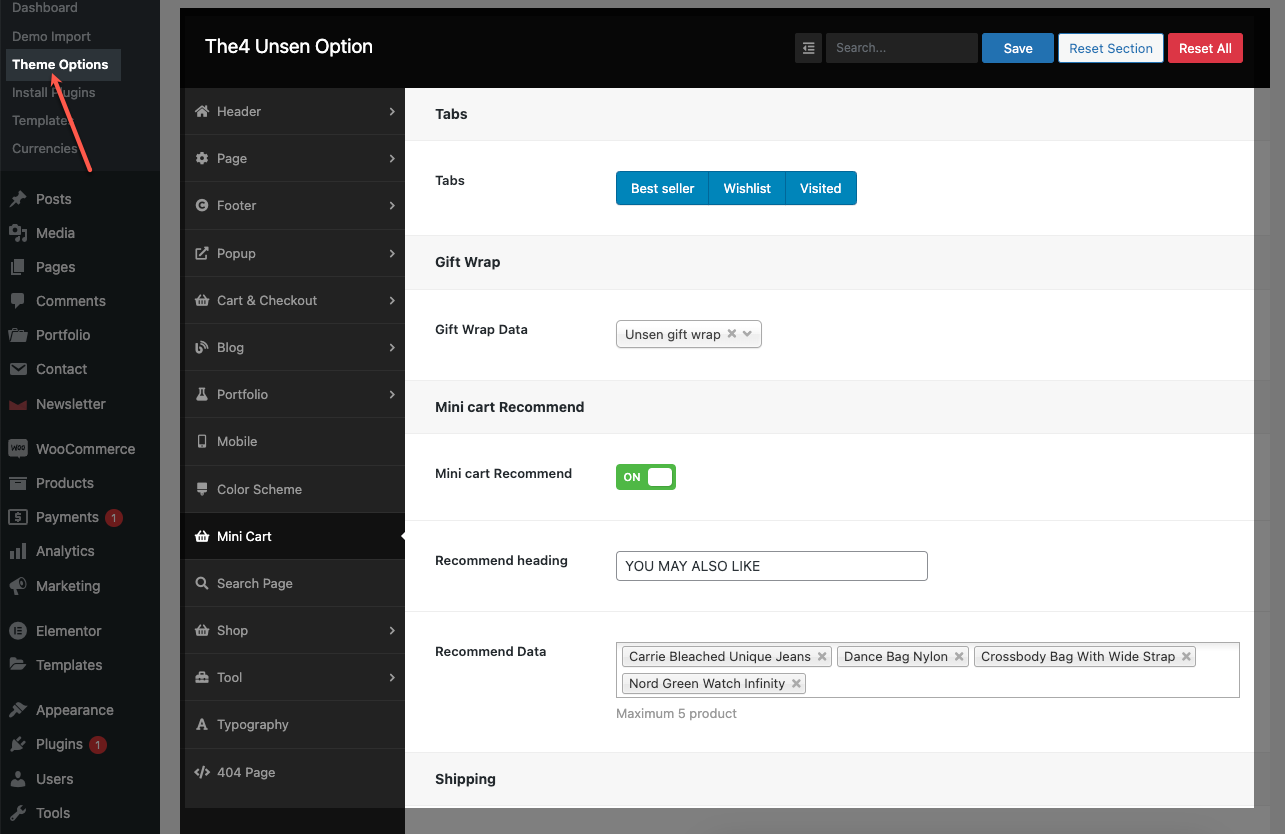
Task: Expand the Popup section chevron
Action: [x=392, y=253]
